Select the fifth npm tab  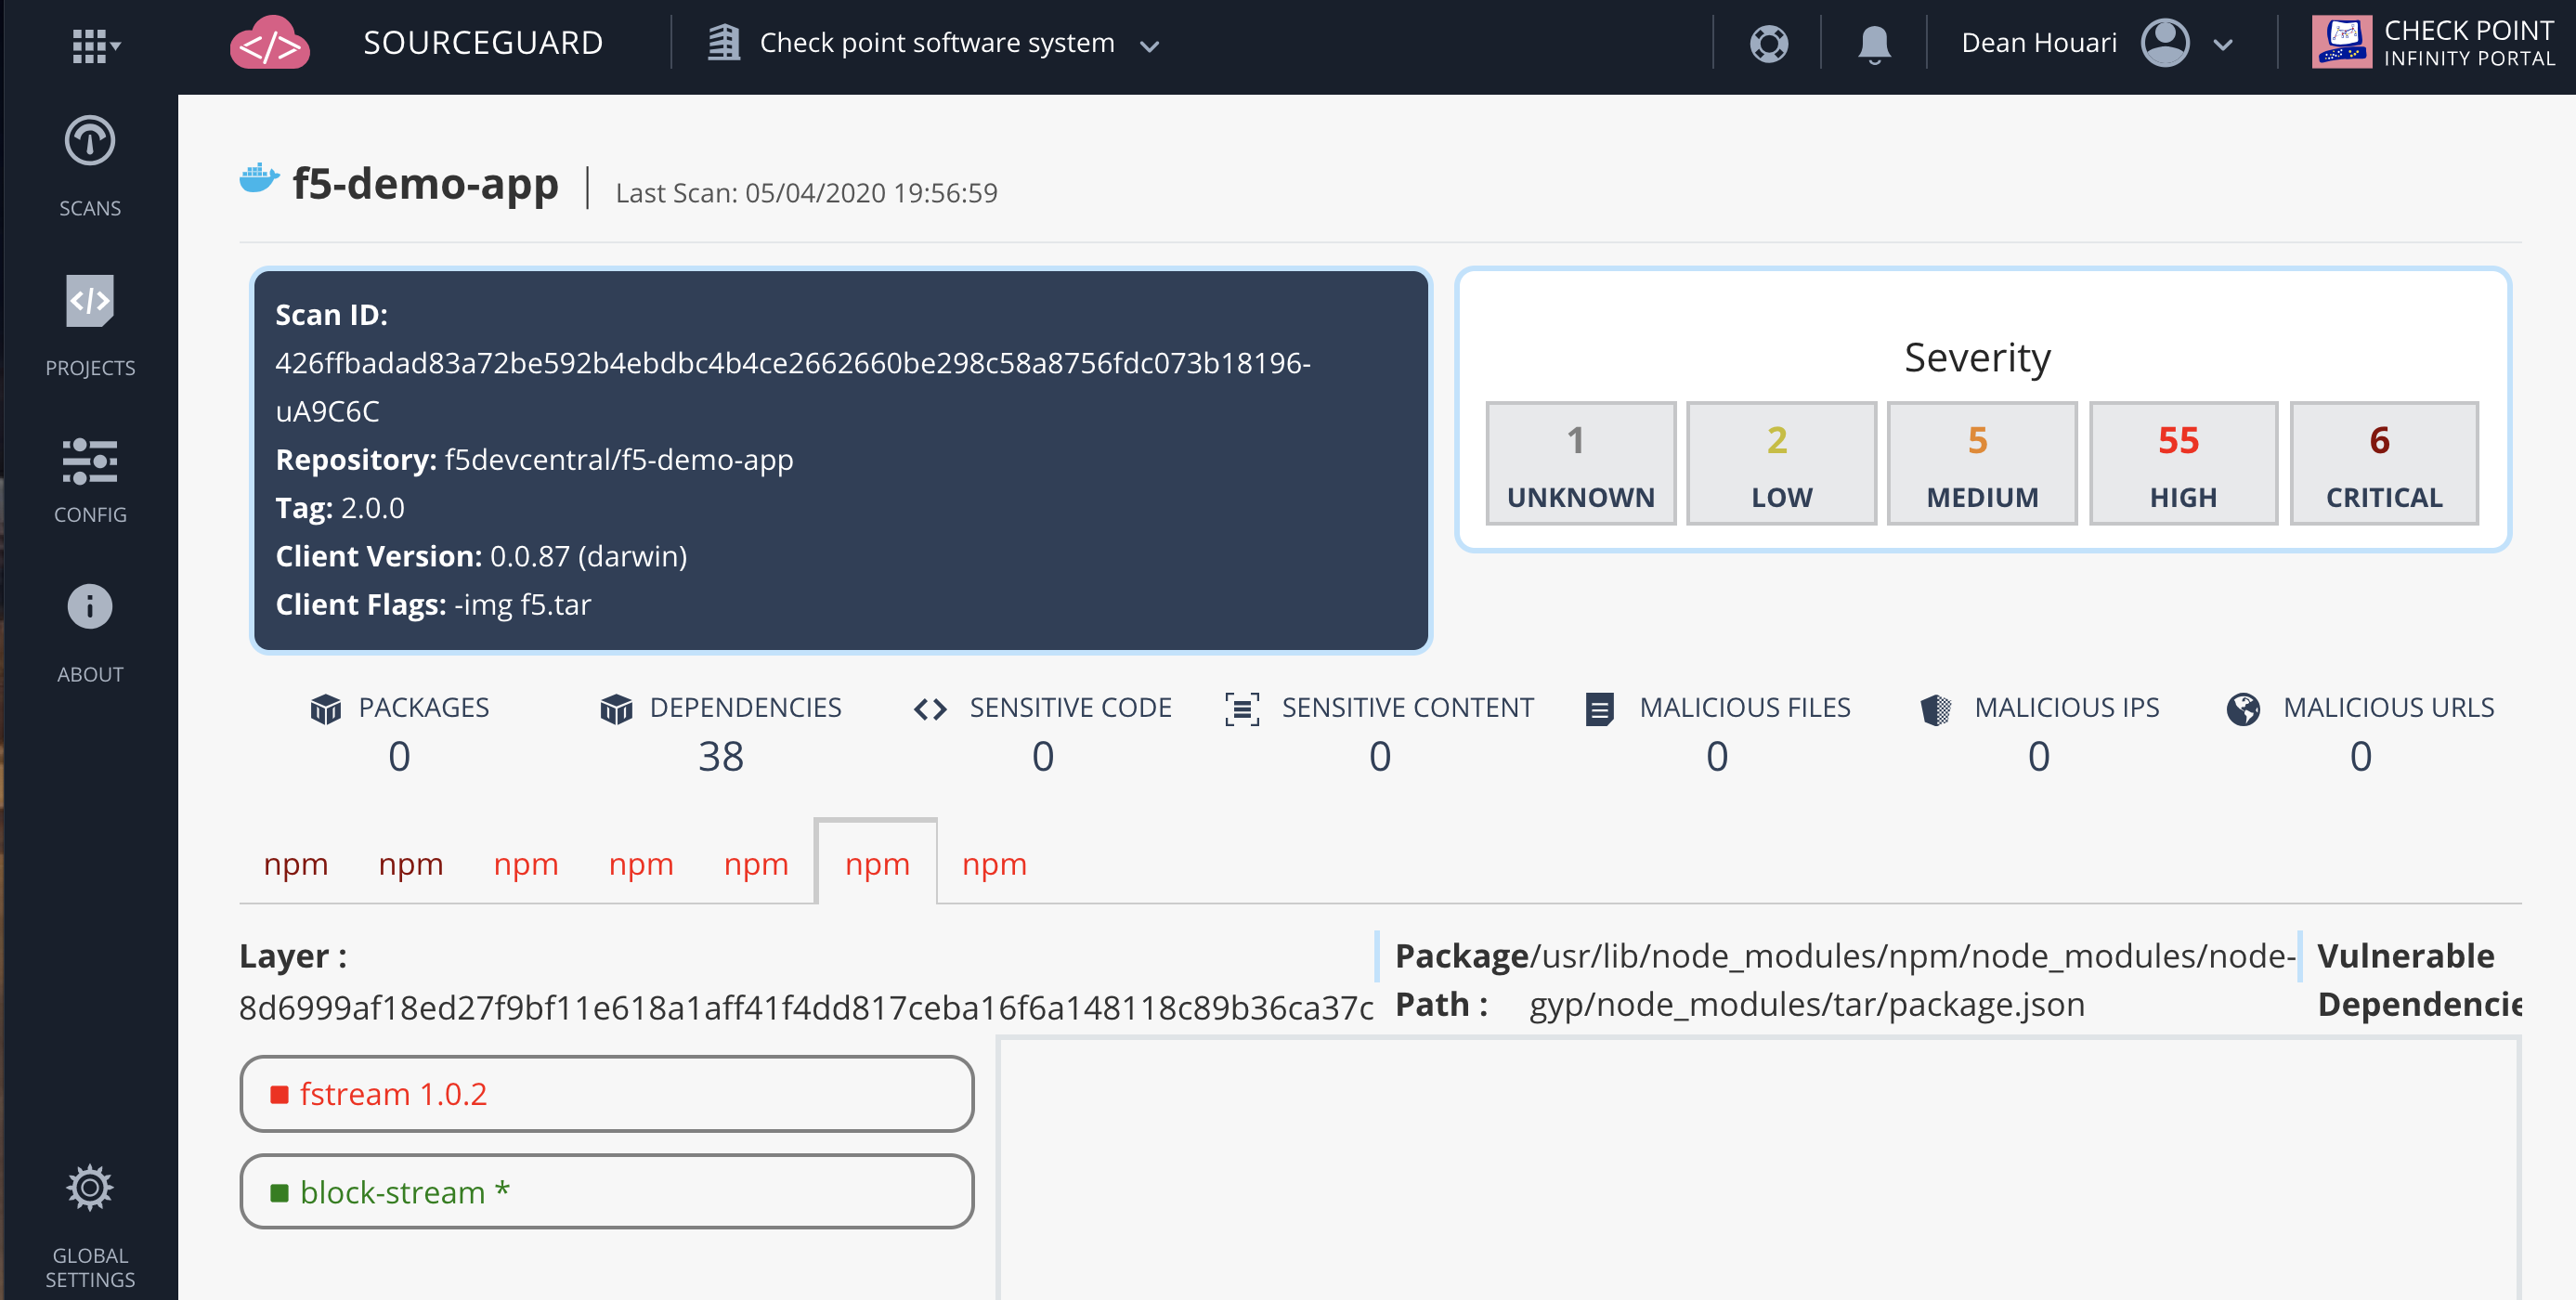point(756,863)
